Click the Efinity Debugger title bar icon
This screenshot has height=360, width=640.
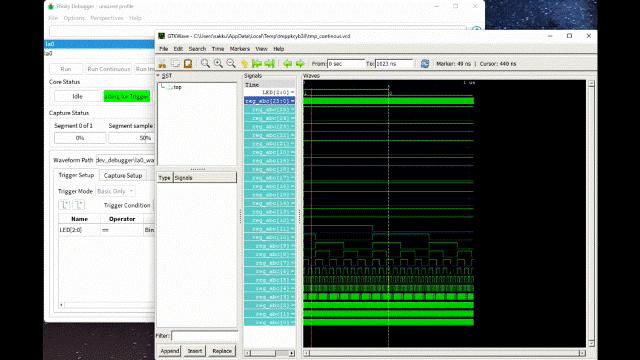click(x=51, y=6)
